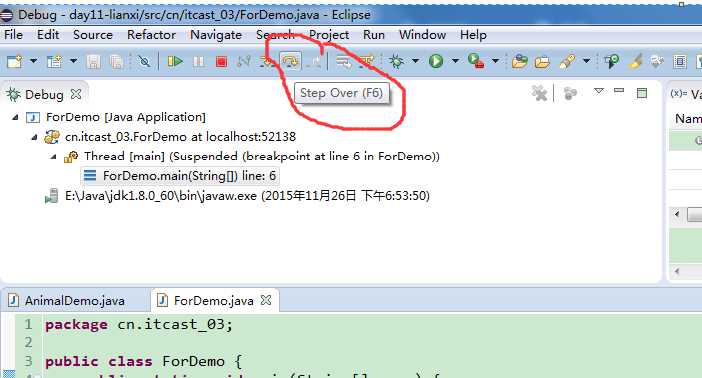Open the New wizard dropdown arrow
This screenshot has height=378, width=702.
33,61
